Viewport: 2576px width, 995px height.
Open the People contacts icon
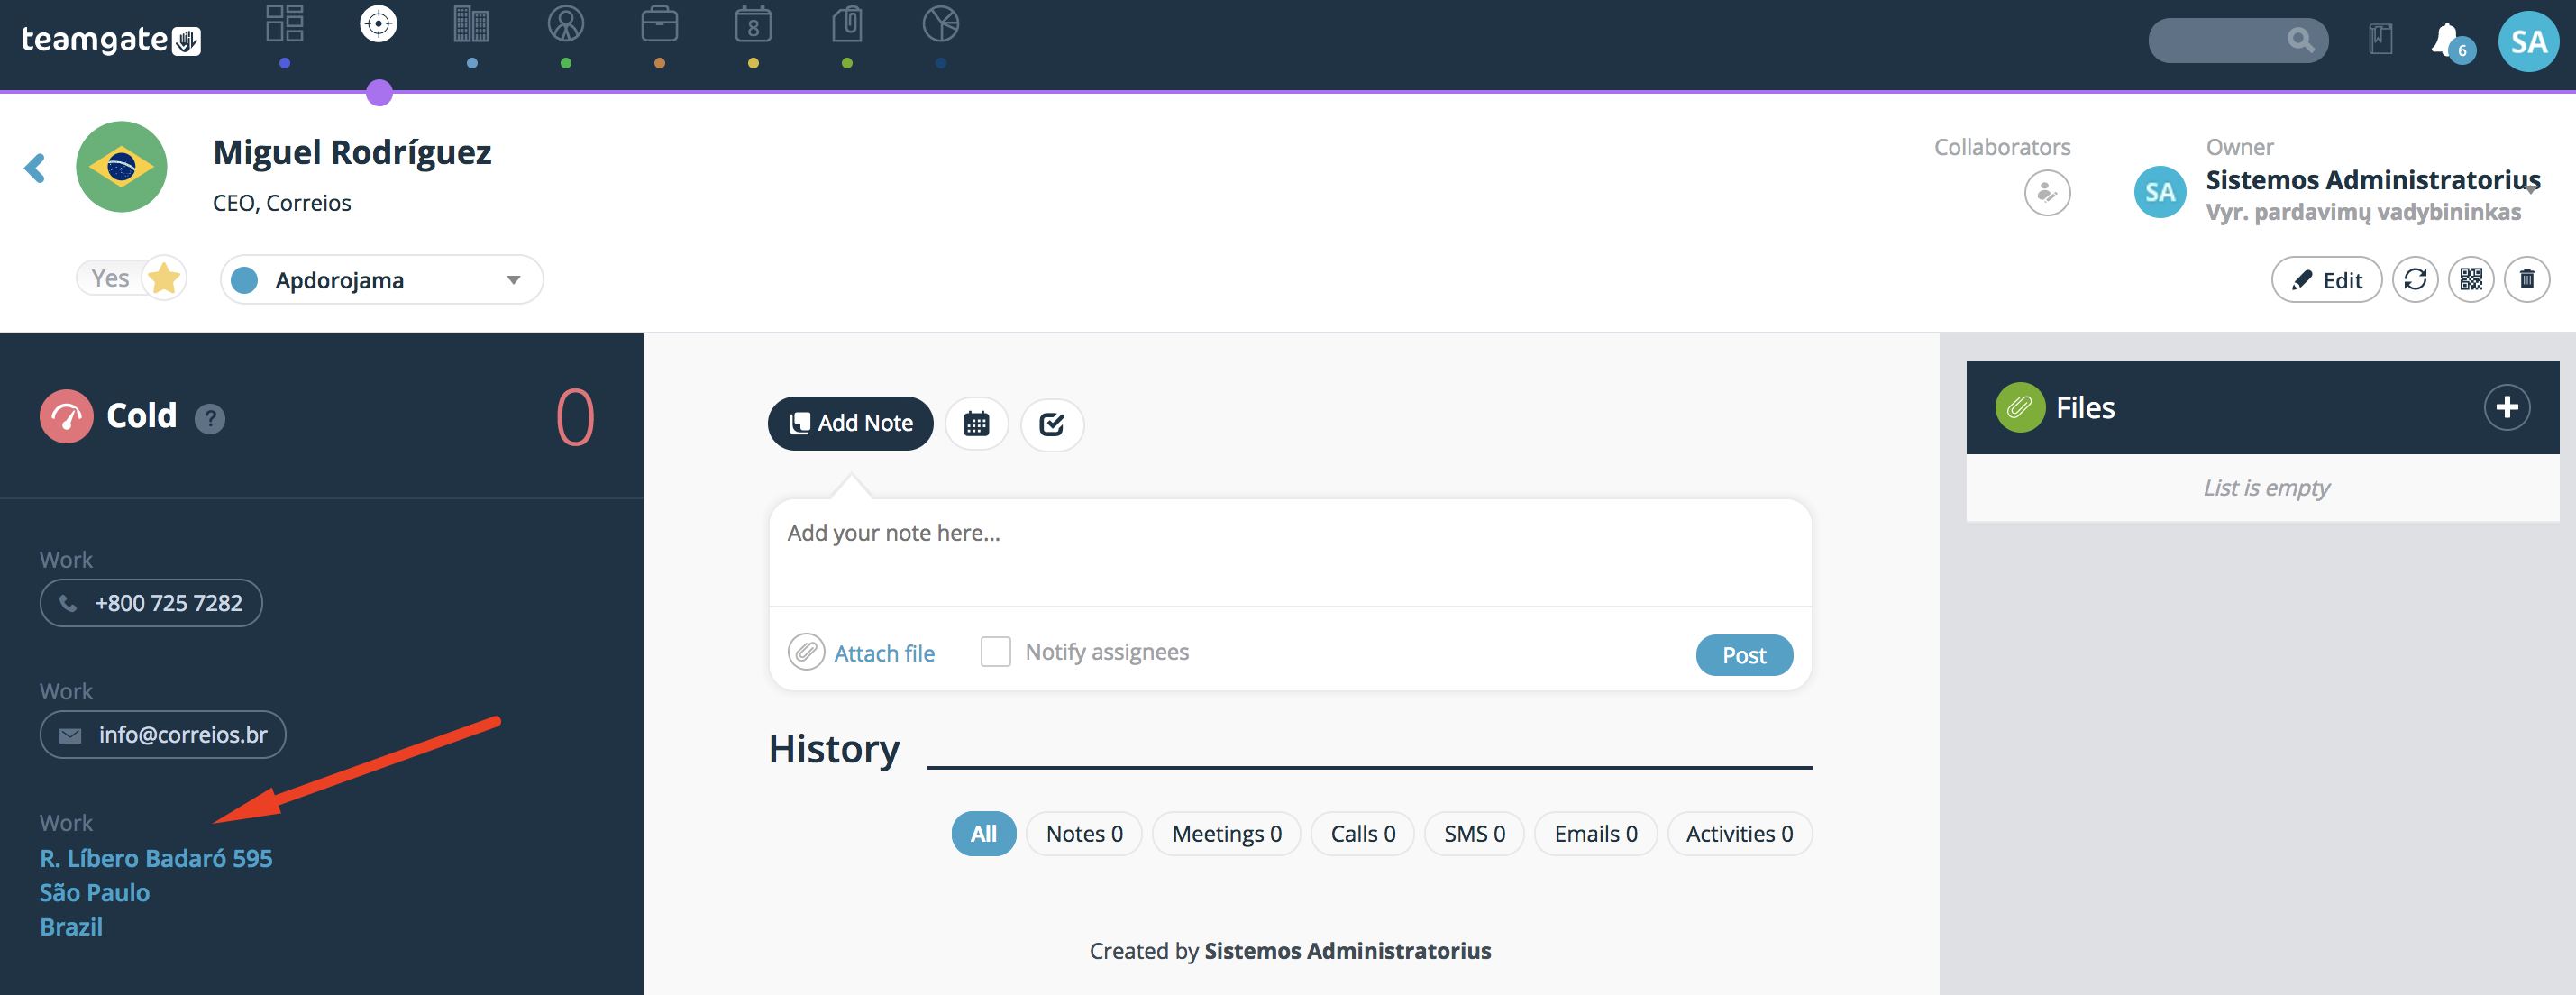566,24
